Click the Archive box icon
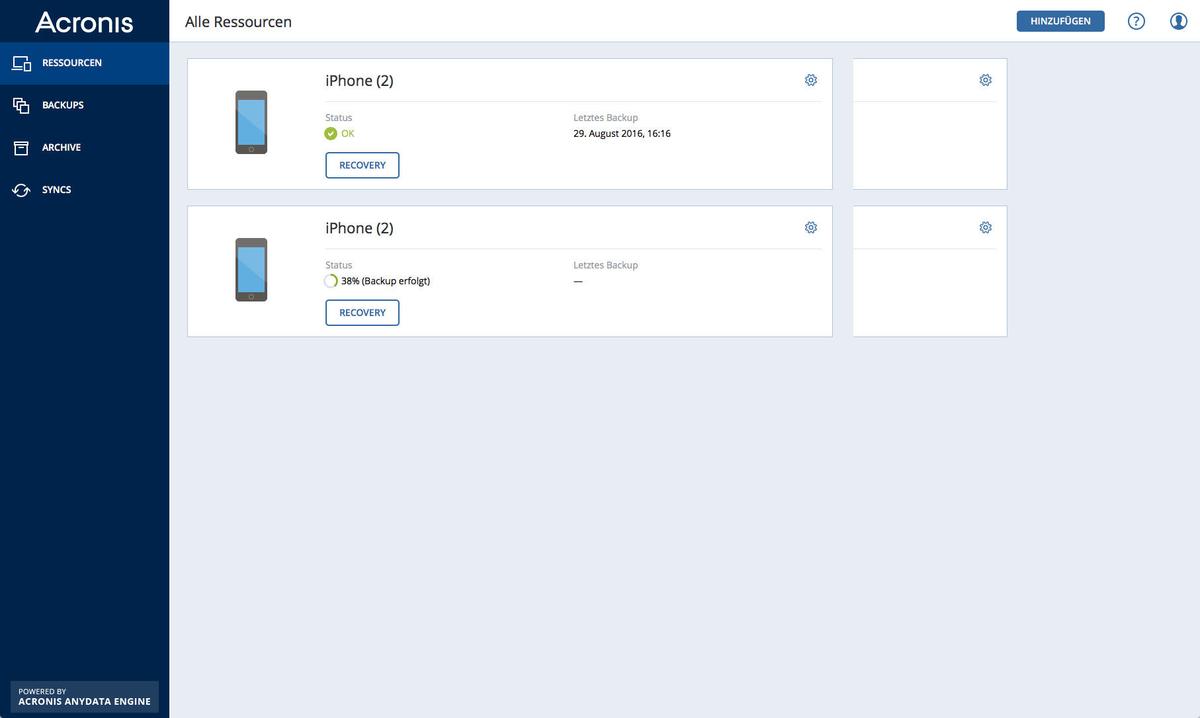This screenshot has width=1200, height=718. click(x=21, y=148)
